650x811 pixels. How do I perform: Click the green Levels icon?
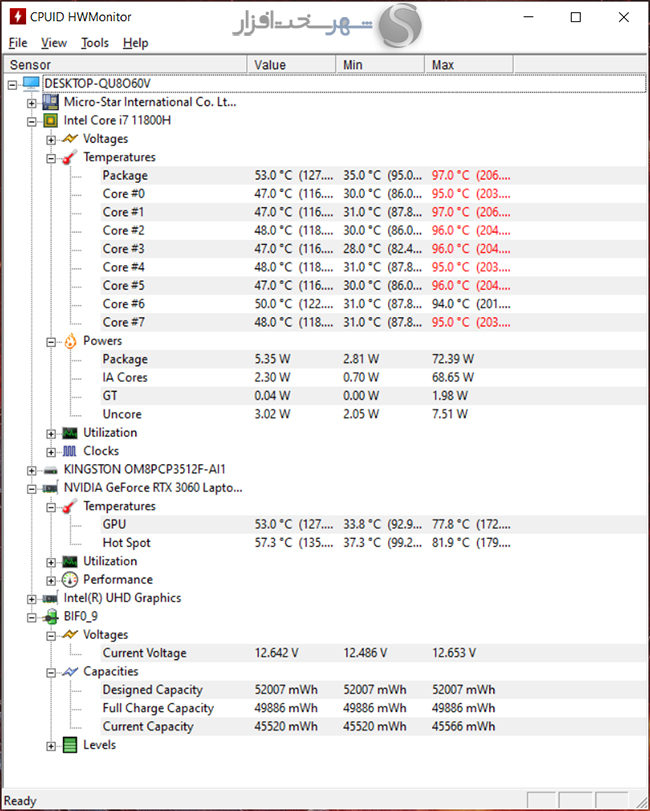click(69, 745)
